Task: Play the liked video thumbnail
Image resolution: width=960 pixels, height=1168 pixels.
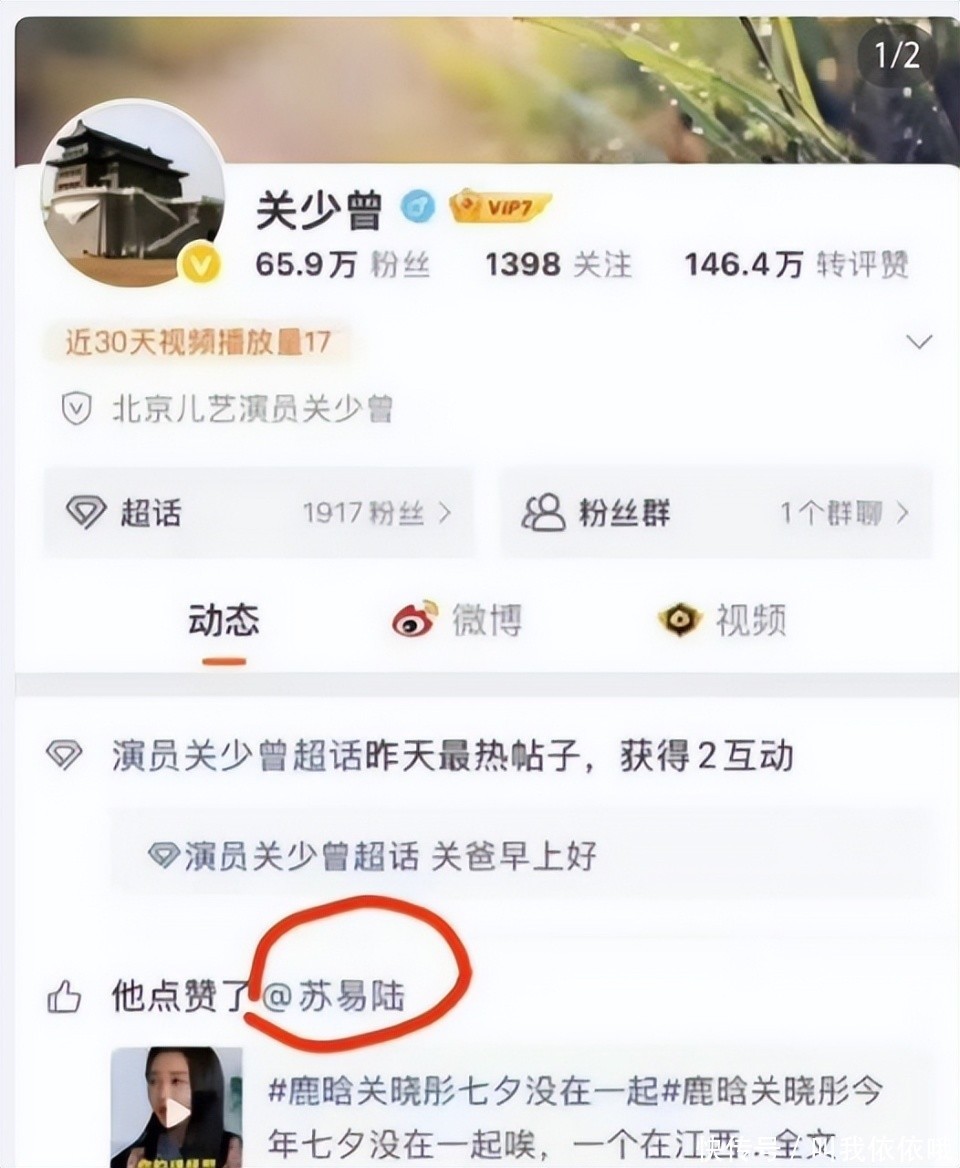Action: (x=177, y=1108)
